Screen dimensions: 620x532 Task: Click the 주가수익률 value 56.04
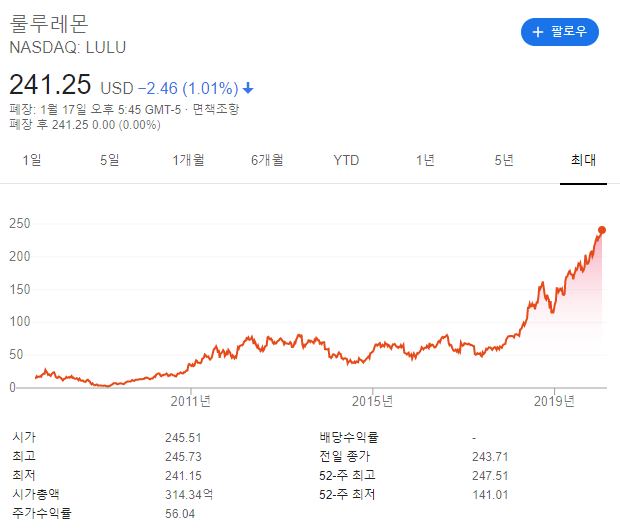click(x=180, y=513)
